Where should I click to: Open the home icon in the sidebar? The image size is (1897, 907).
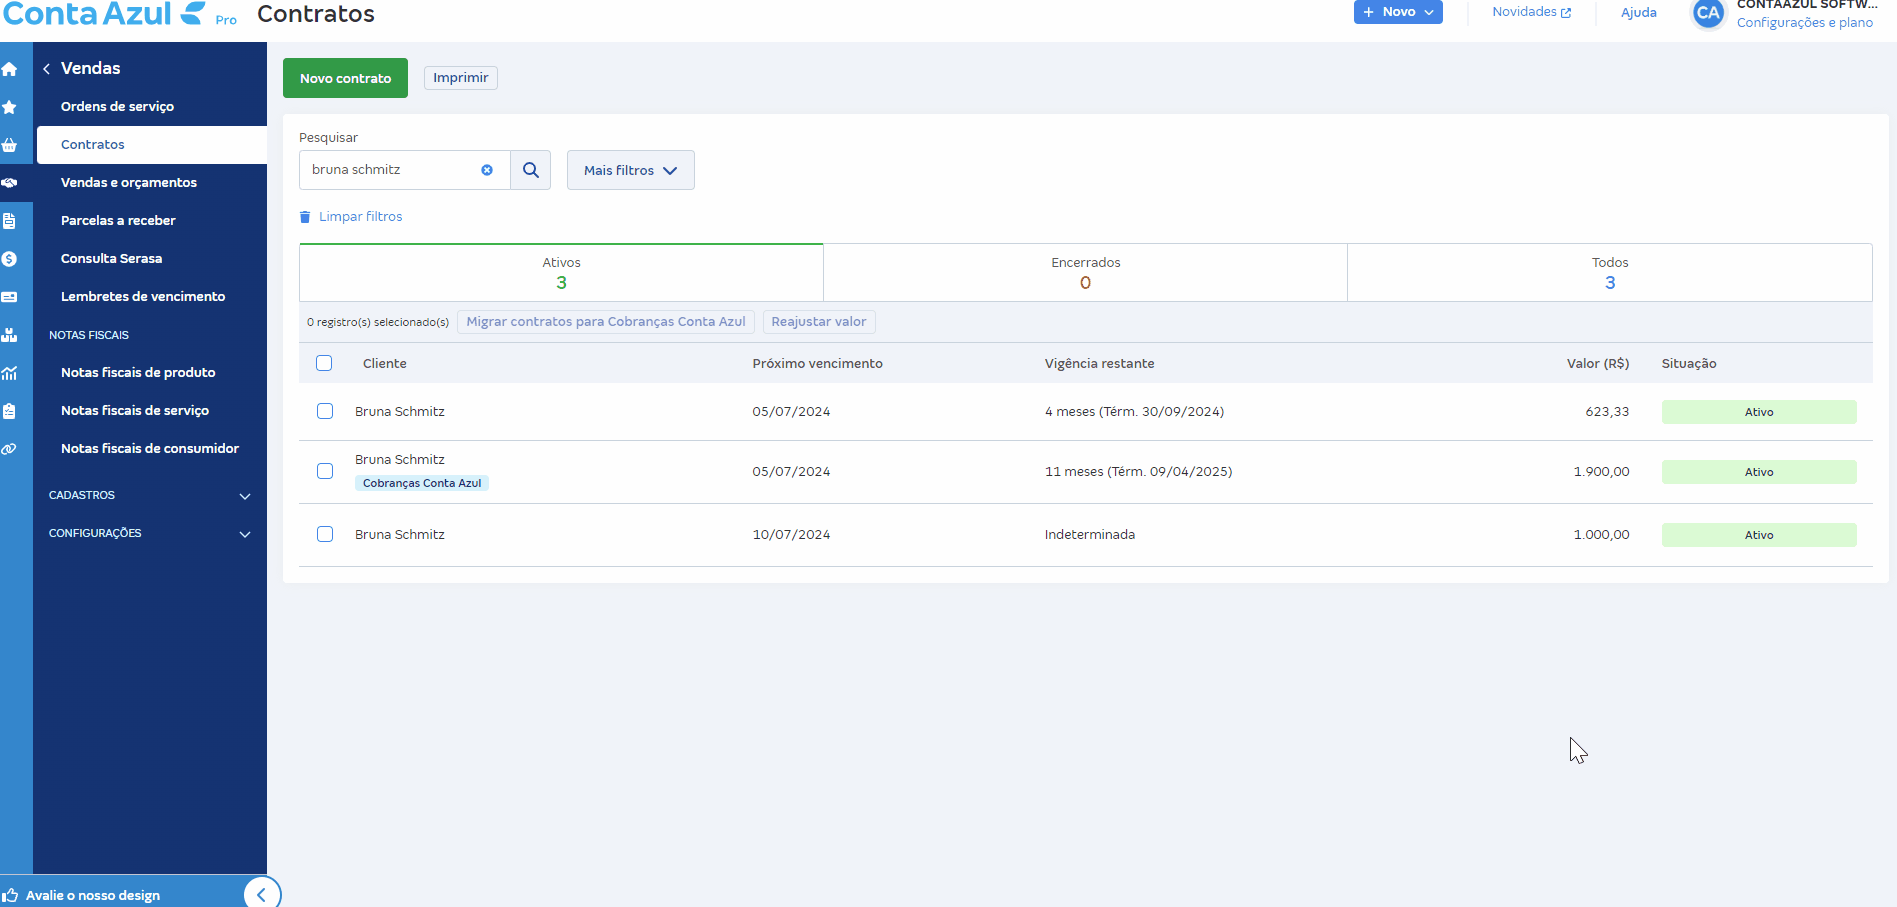tap(9, 69)
